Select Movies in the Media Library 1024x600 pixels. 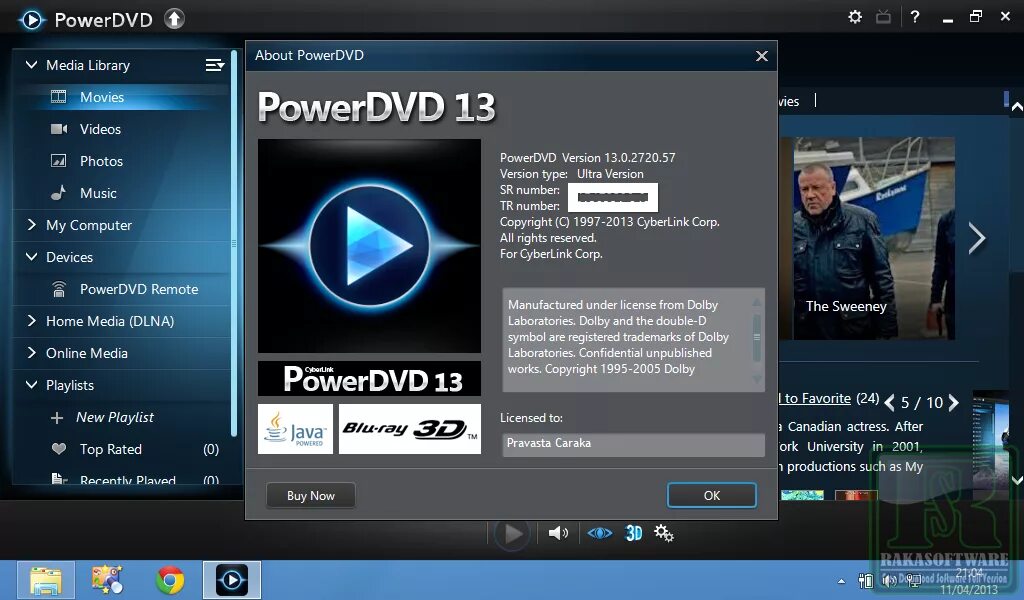click(x=121, y=97)
